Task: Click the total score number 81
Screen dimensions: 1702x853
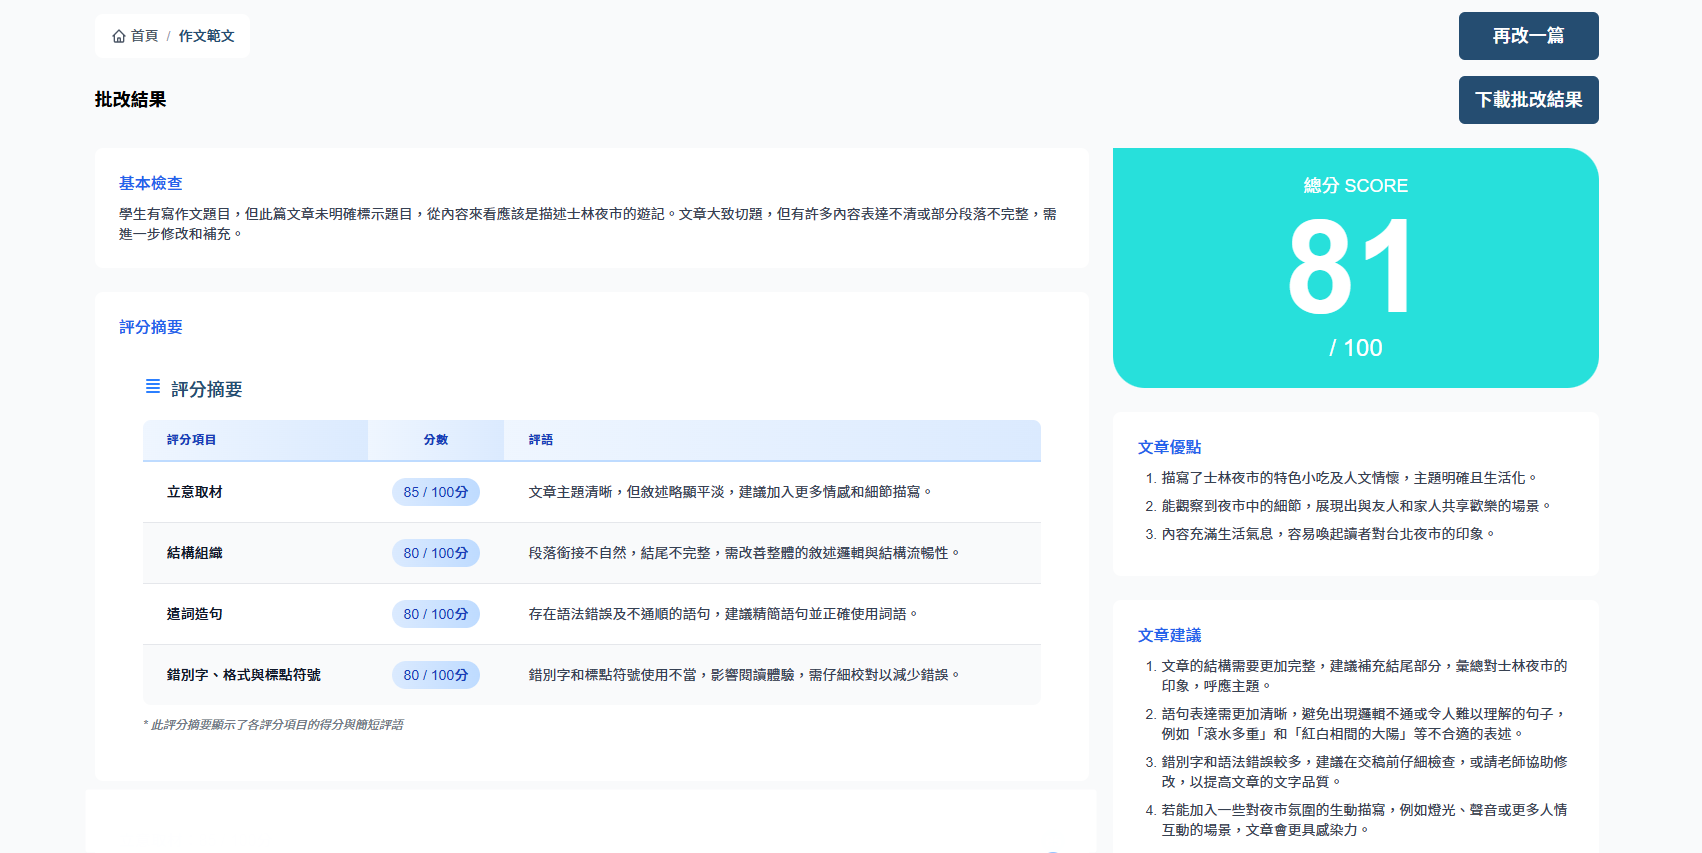Action: [1354, 268]
